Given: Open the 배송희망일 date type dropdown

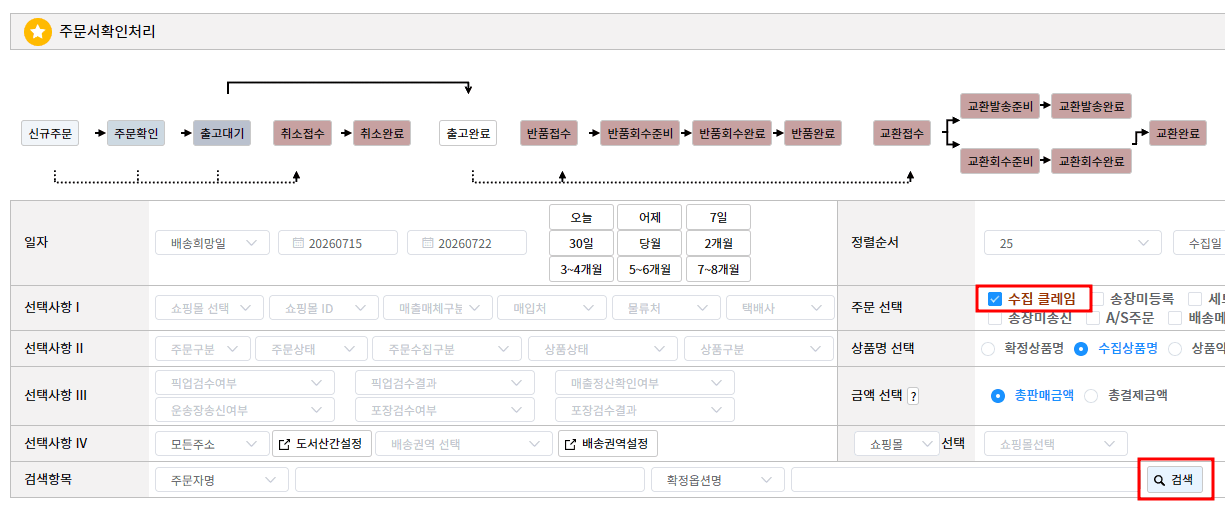Looking at the screenshot, I should [212, 243].
